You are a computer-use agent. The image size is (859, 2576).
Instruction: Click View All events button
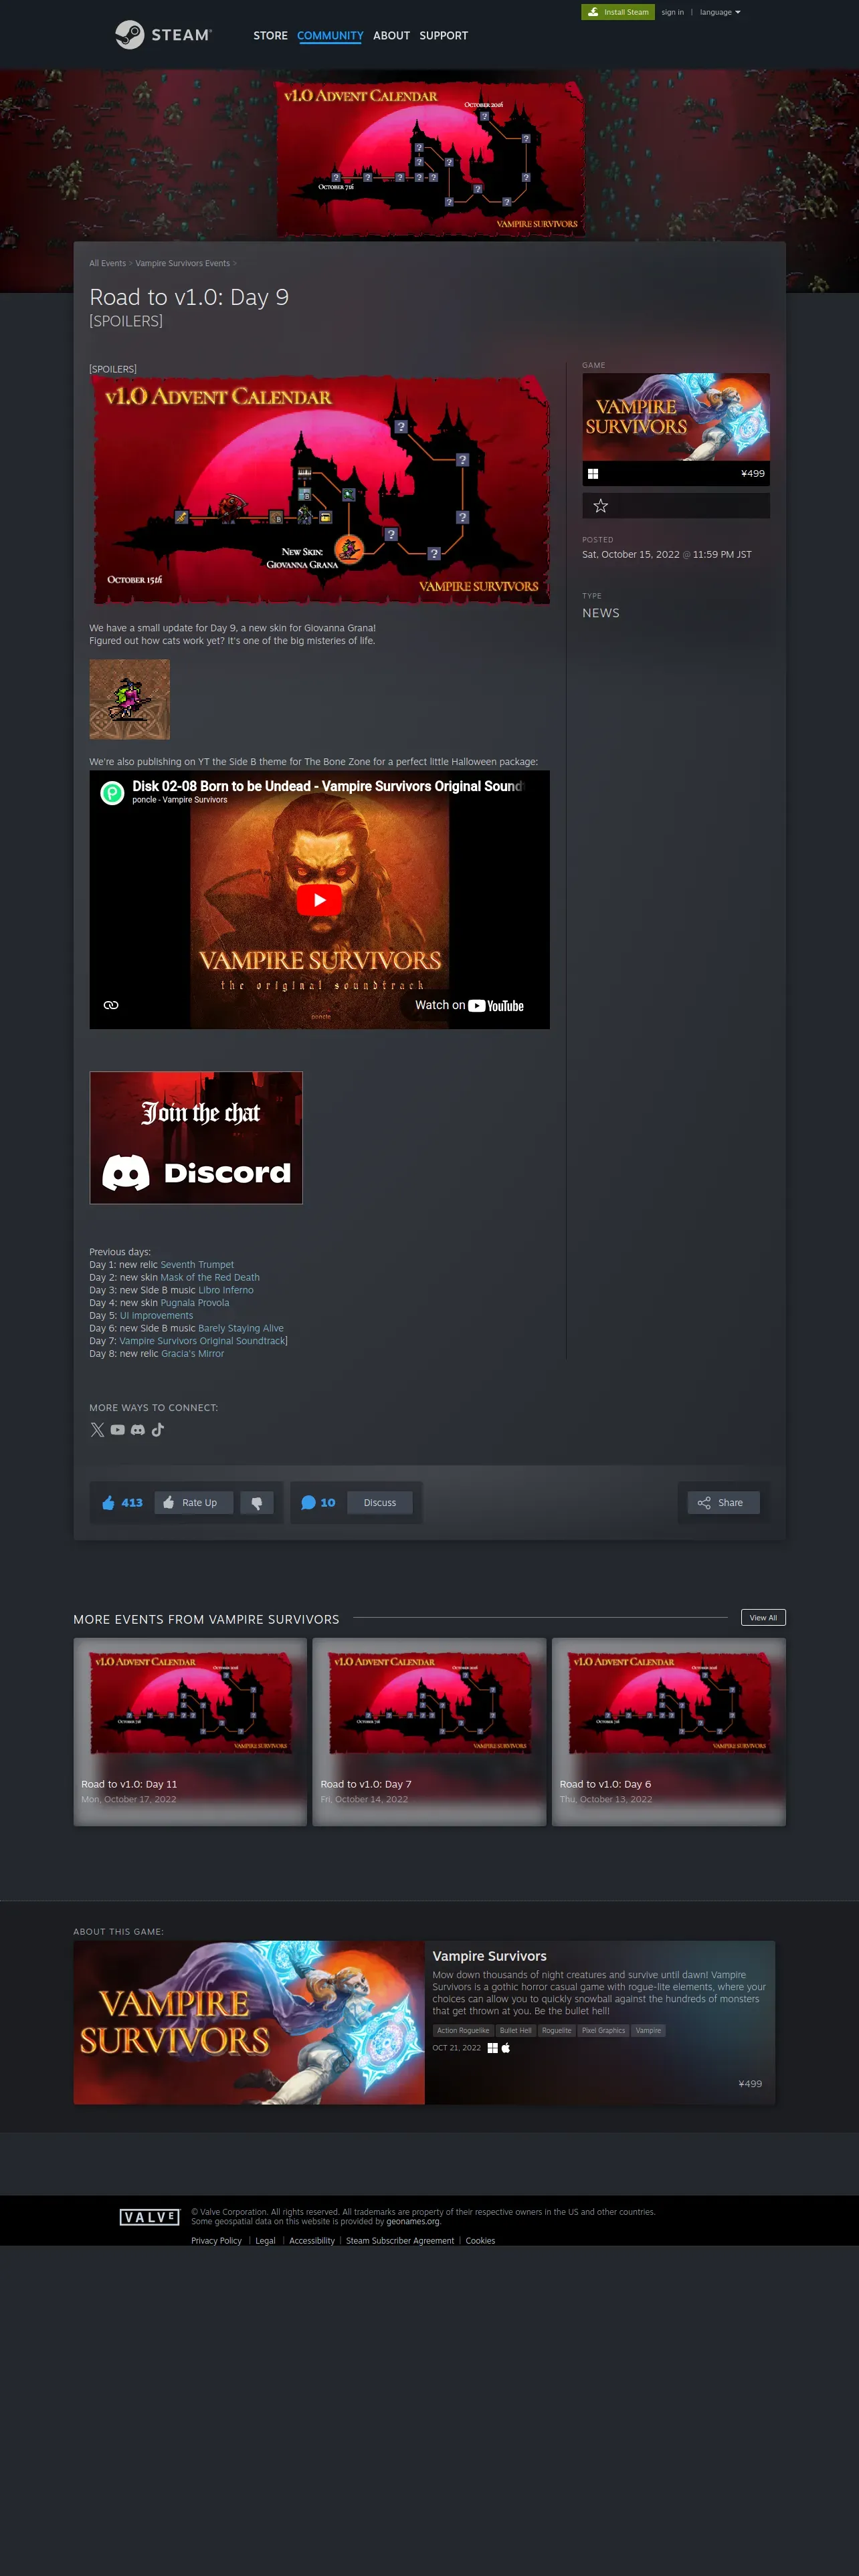(763, 1618)
